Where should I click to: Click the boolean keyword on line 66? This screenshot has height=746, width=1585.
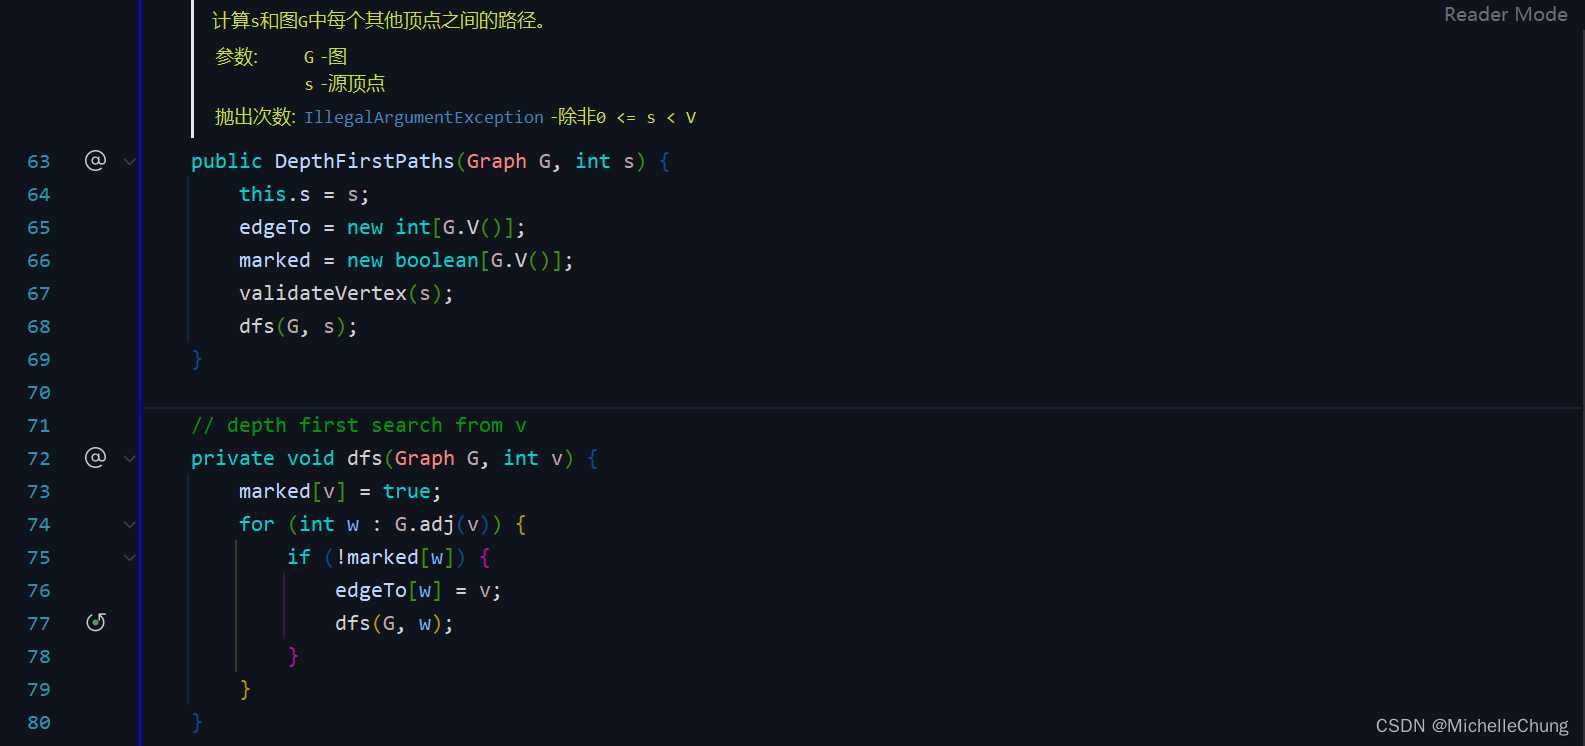click(437, 260)
